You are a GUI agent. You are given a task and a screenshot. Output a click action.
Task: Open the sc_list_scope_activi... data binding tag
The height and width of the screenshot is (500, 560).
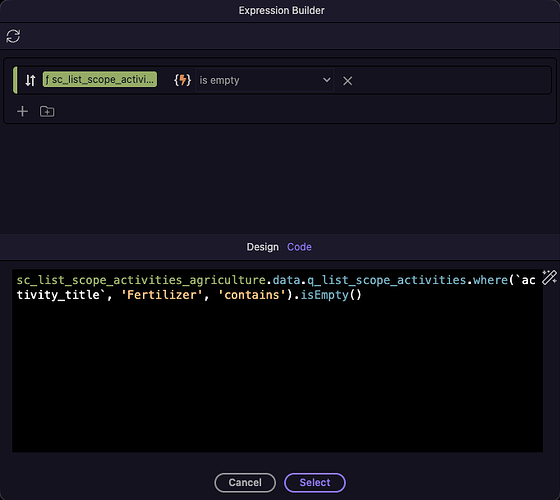pyautogui.click(x=100, y=79)
